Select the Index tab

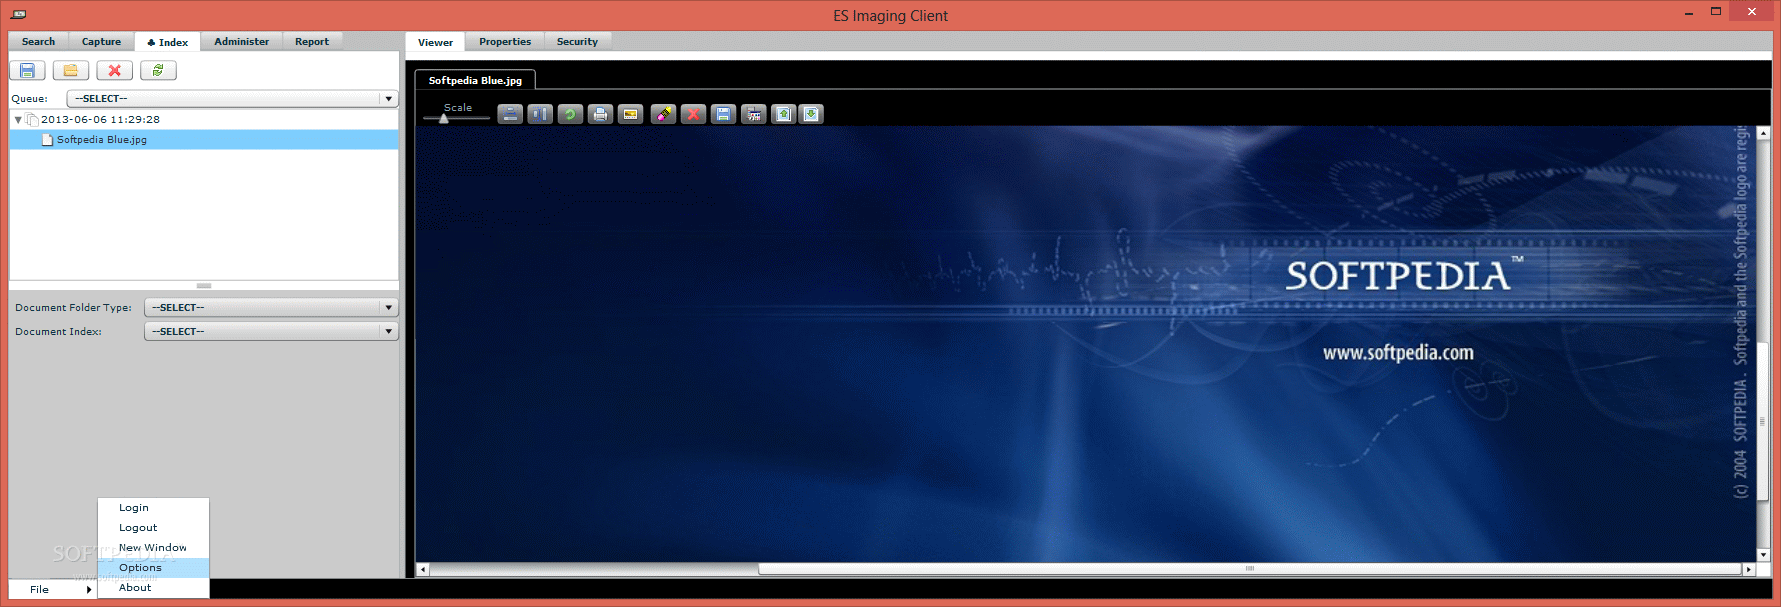168,42
